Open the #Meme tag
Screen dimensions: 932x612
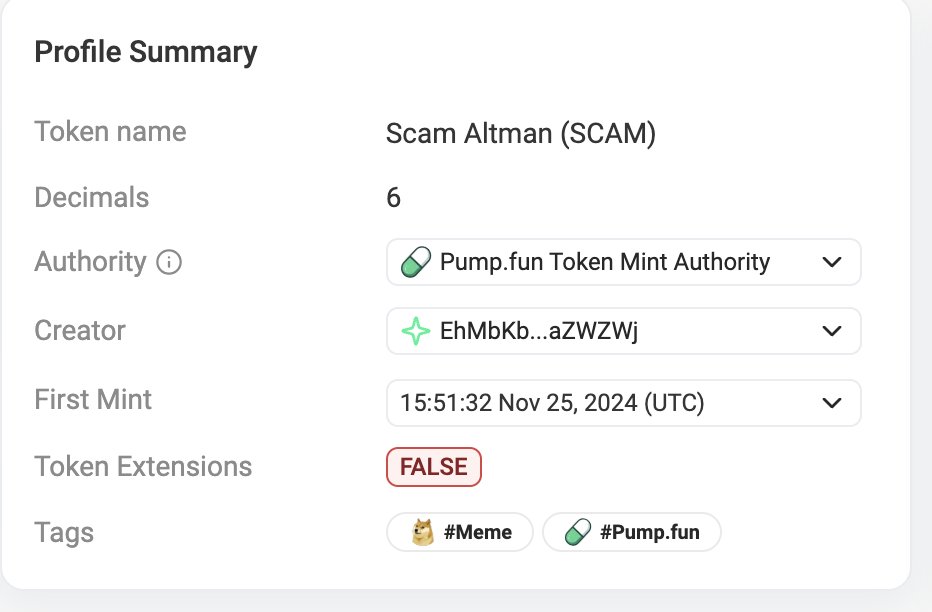tap(459, 532)
